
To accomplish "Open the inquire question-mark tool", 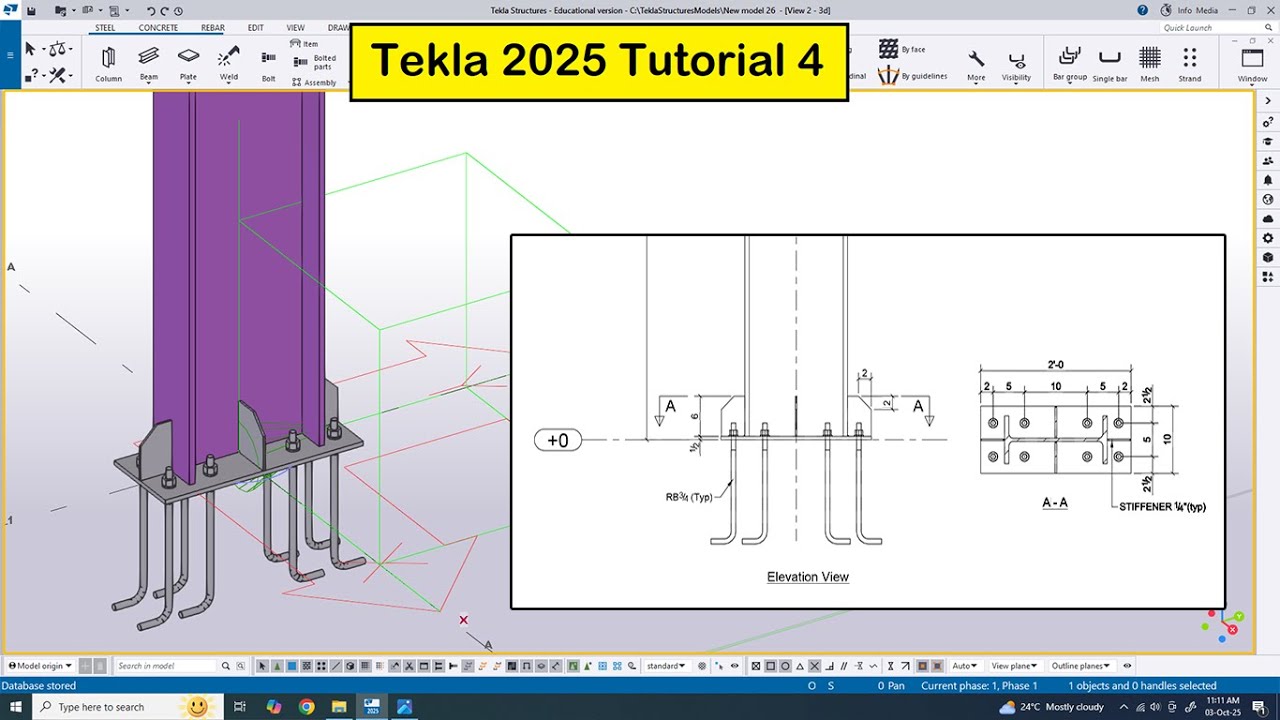I will [x=33, y=75].
